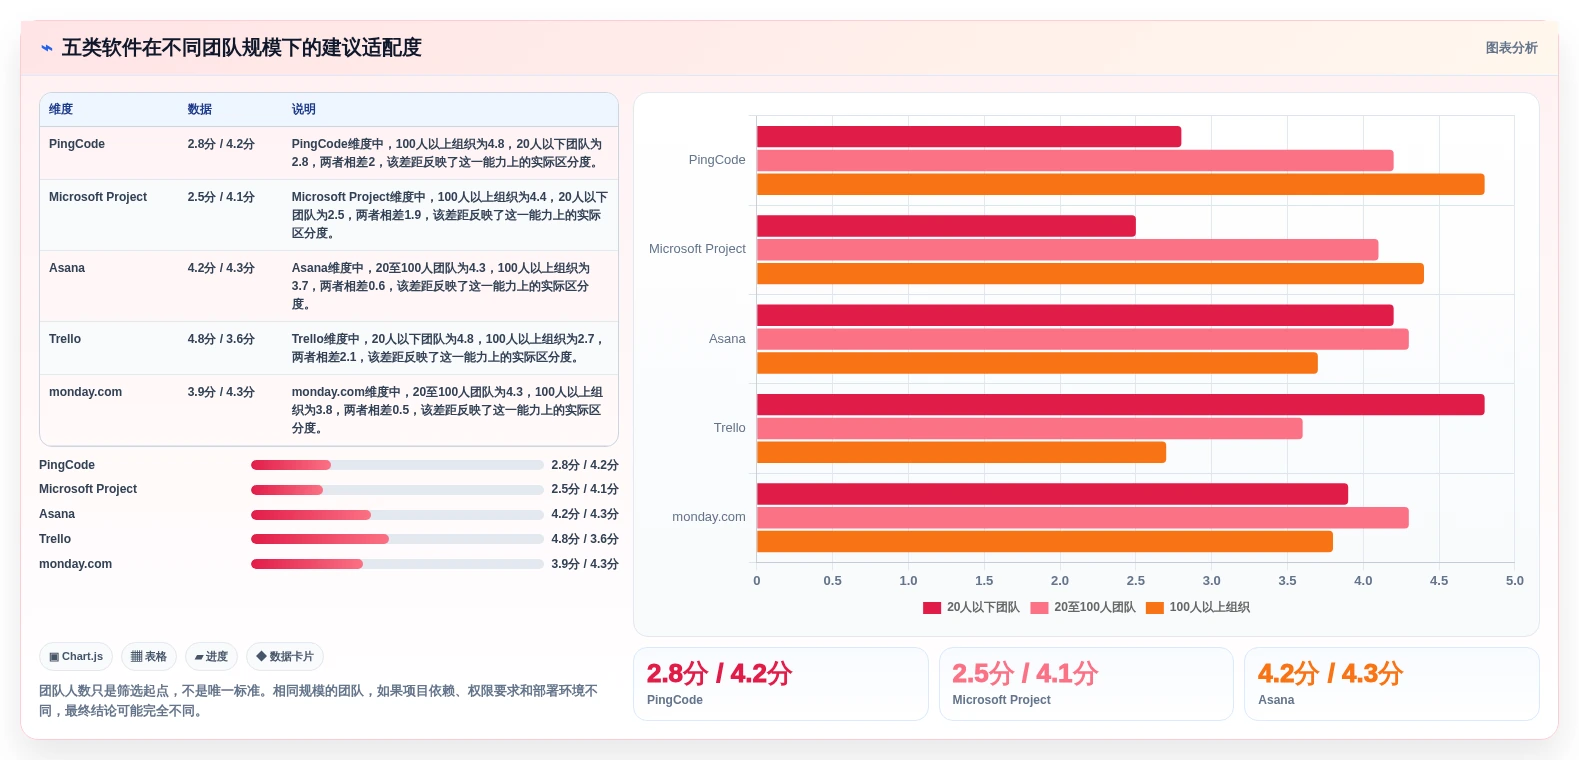Screen dimensions: 1579x760
Task: Click the Asana progress bar
Action: pos(397,515)
